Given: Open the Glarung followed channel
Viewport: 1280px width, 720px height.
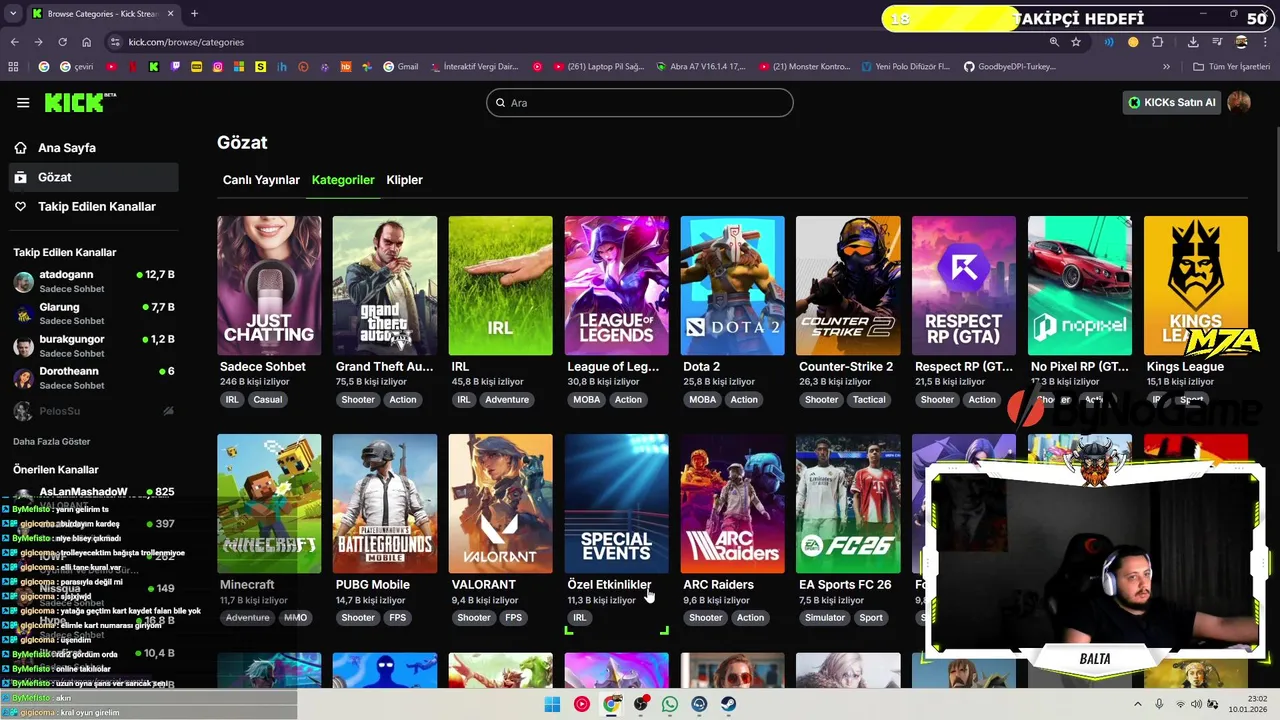Looking at the screenshot, I should point(95,313).
